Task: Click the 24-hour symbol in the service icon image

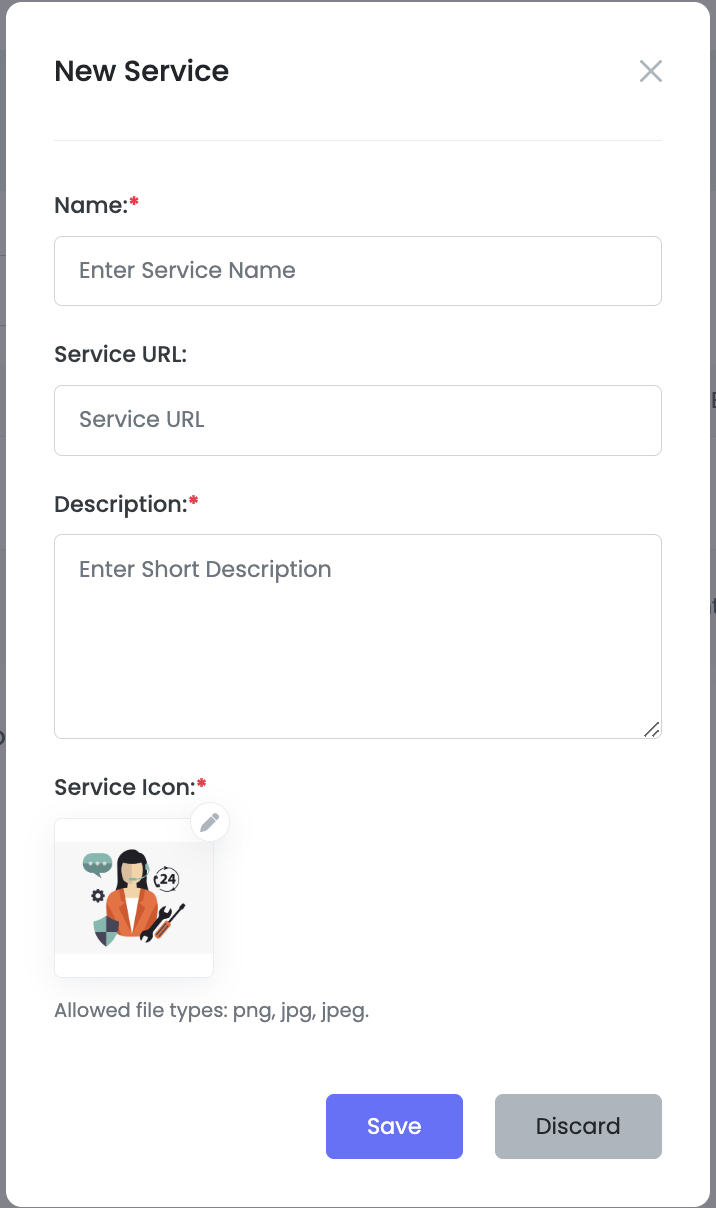Action: click(167, 879)
